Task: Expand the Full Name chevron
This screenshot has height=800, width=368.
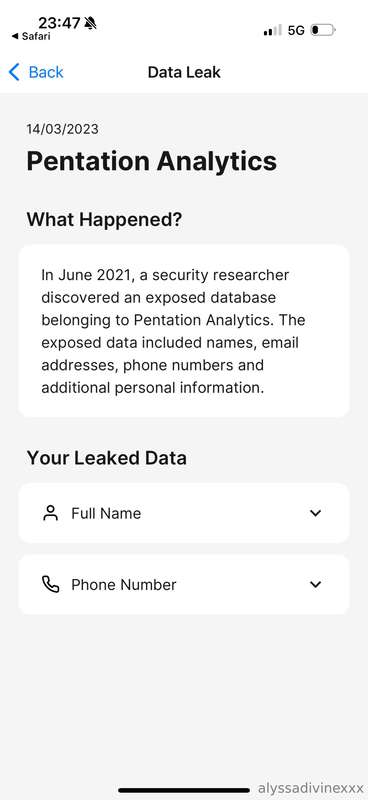Action: pos(315,513)
